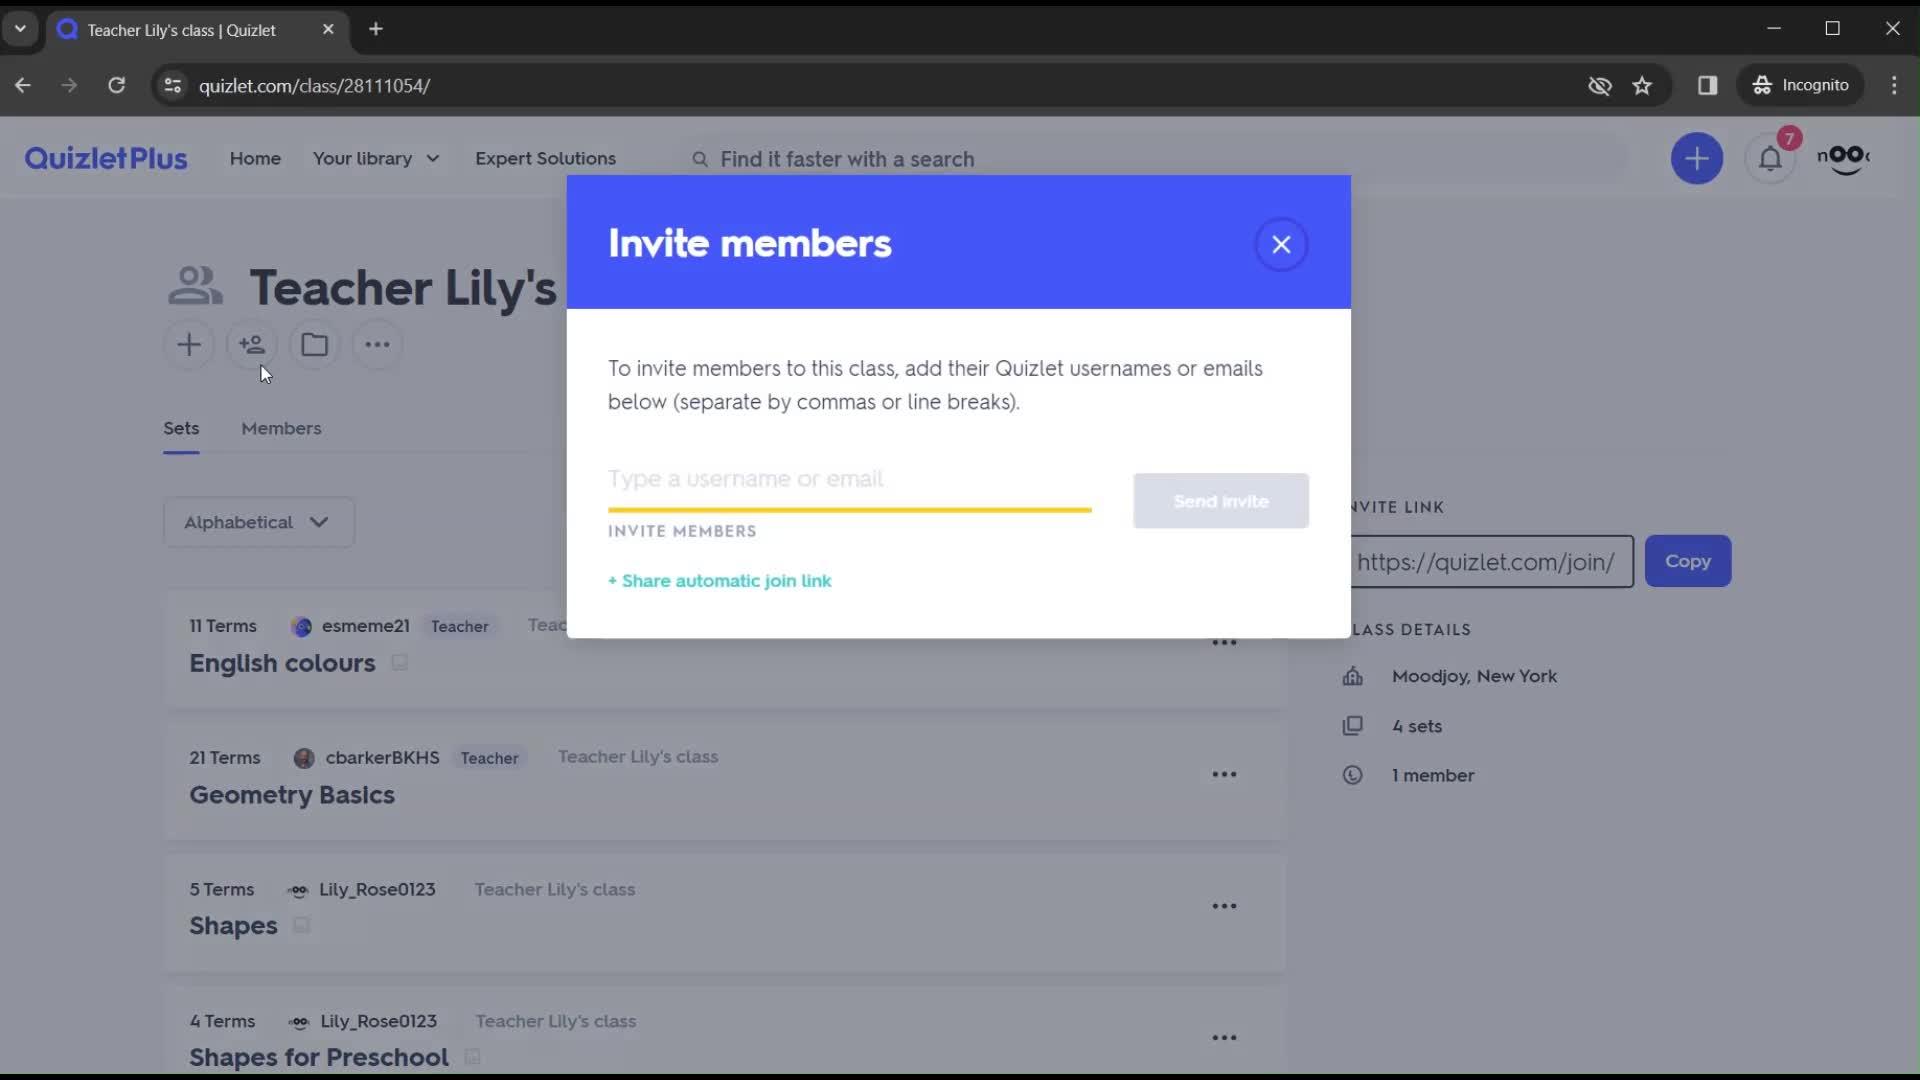Image resolution: width=1920 pixels, height=1080 pixels.
Task: Click the global add plus button icon
Action: pos(1698,157)
